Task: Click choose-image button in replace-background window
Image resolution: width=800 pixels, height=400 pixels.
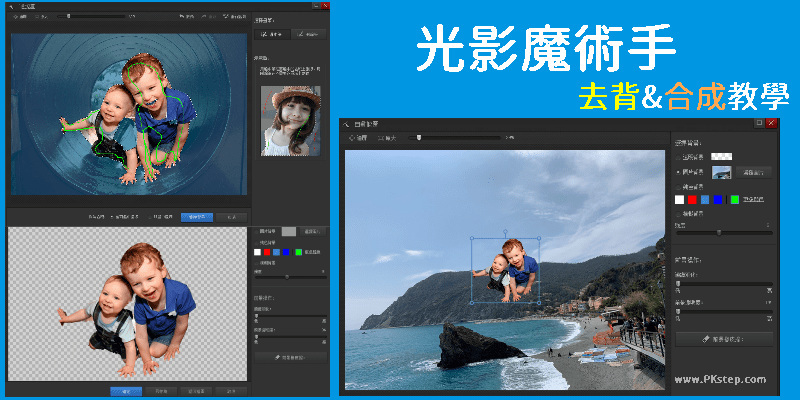Action: click(754, 172)
